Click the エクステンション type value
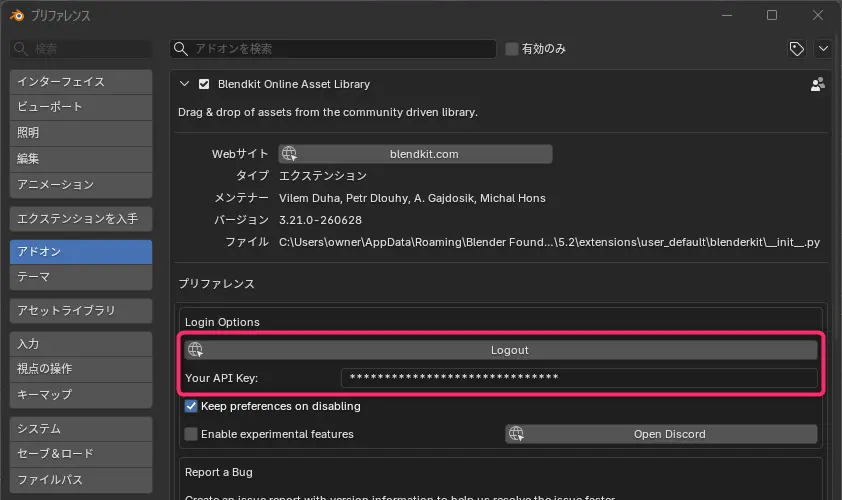 (323, 176)
